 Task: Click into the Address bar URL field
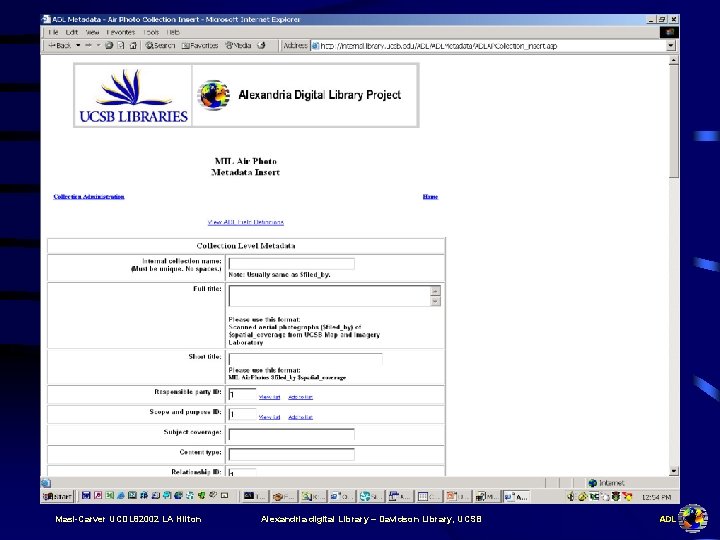click(489, 46)
